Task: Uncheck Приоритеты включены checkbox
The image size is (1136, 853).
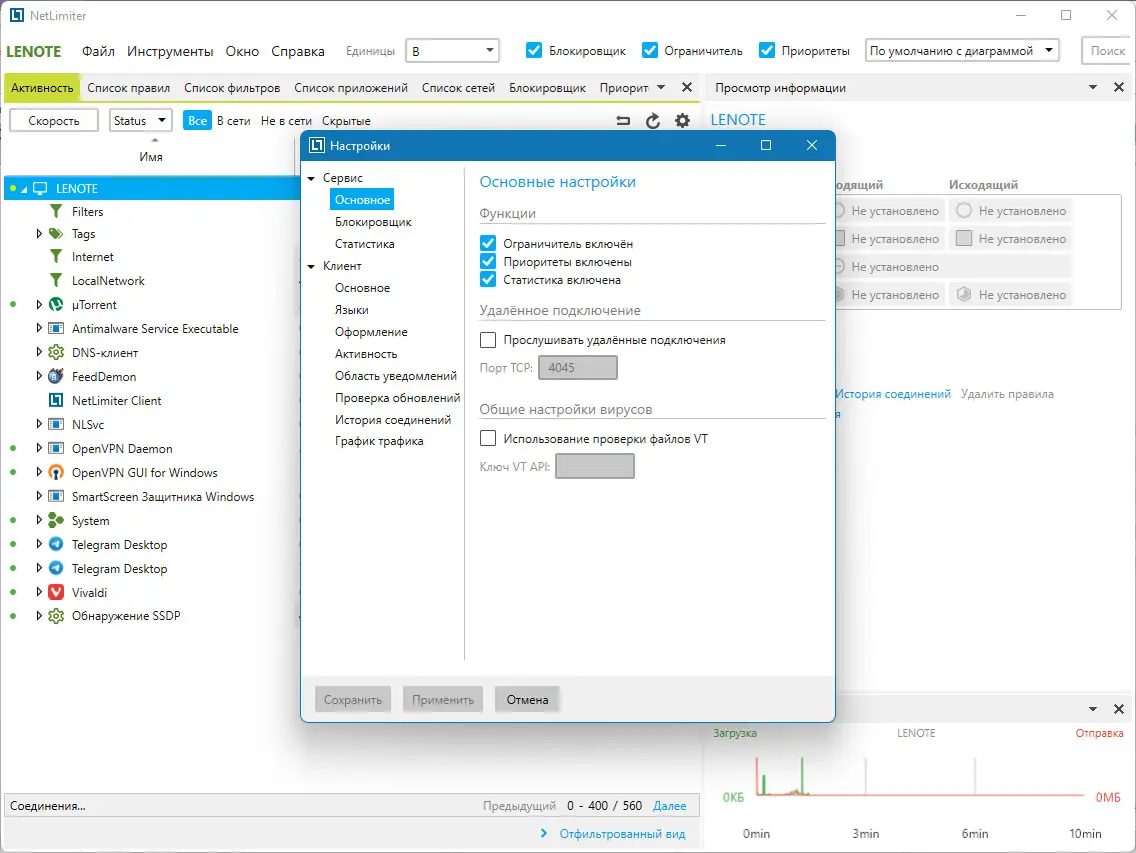Action: [488, 262]
